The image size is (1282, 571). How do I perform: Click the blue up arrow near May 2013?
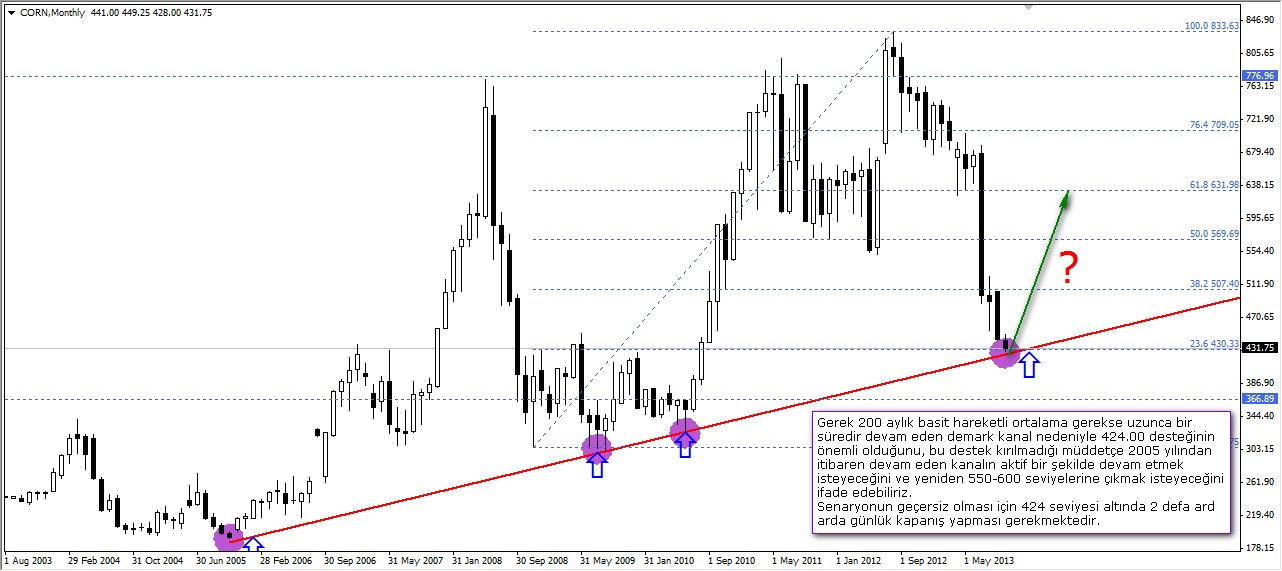coord(1029,363)
